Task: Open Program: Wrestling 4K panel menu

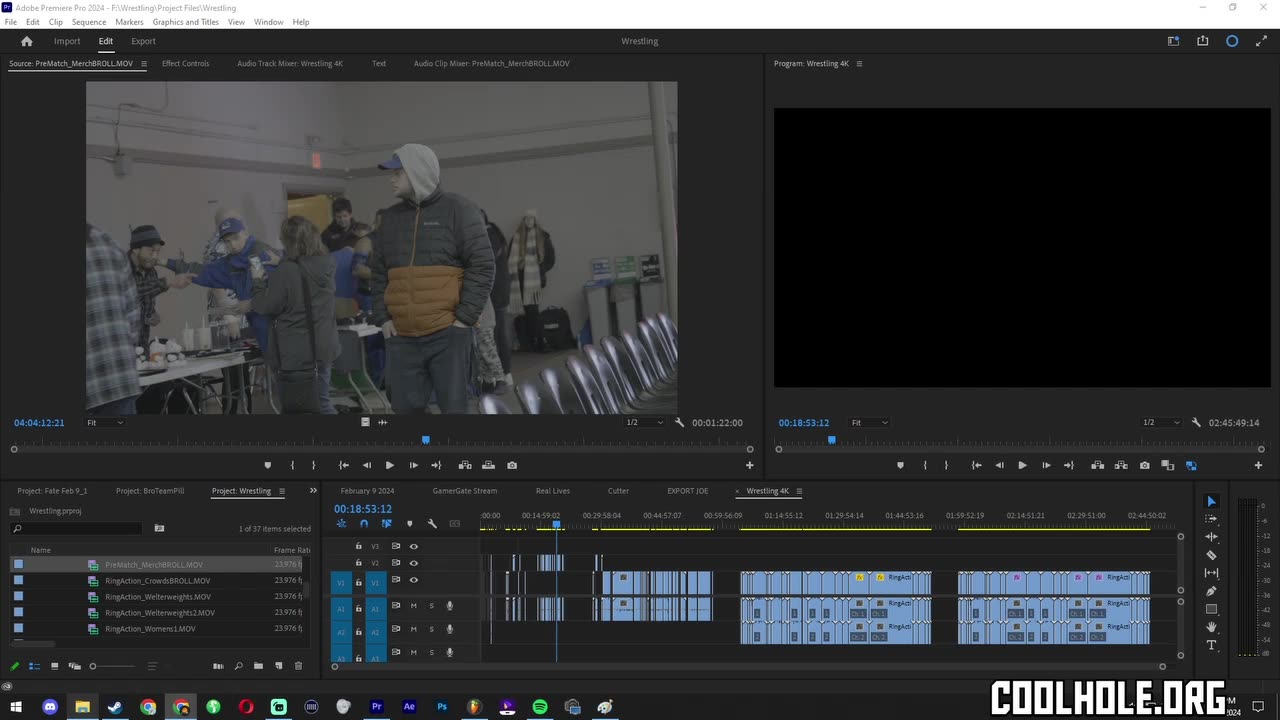Action: click(x=859, y=64)
